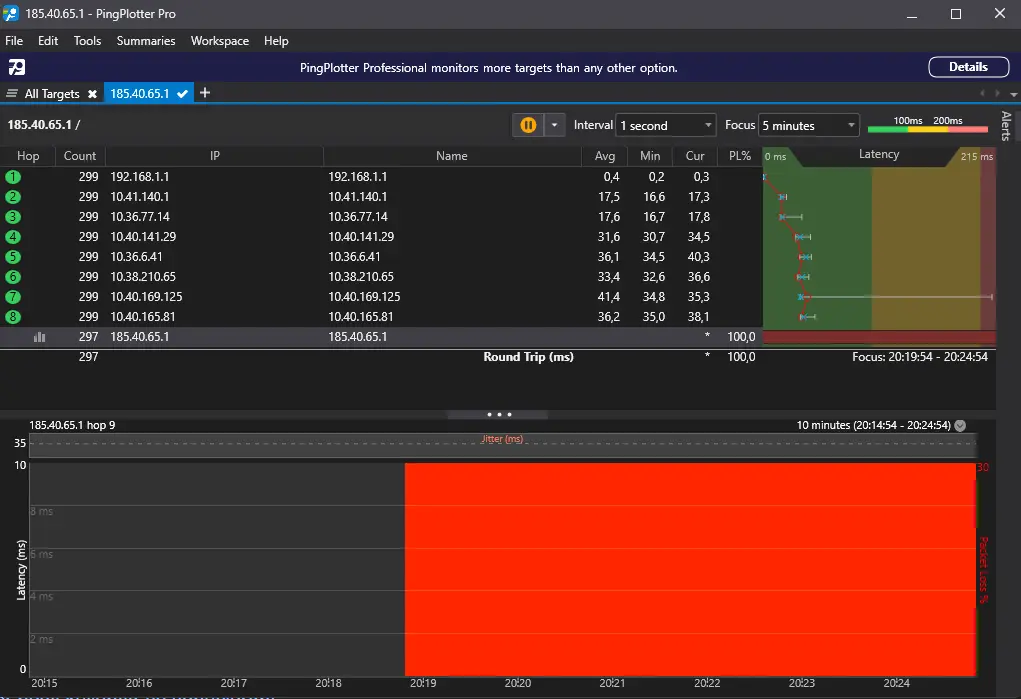This screenshot has height=699, width=1021.
Task: Click hop 5 green circle icon
Action: pos(12,257)
